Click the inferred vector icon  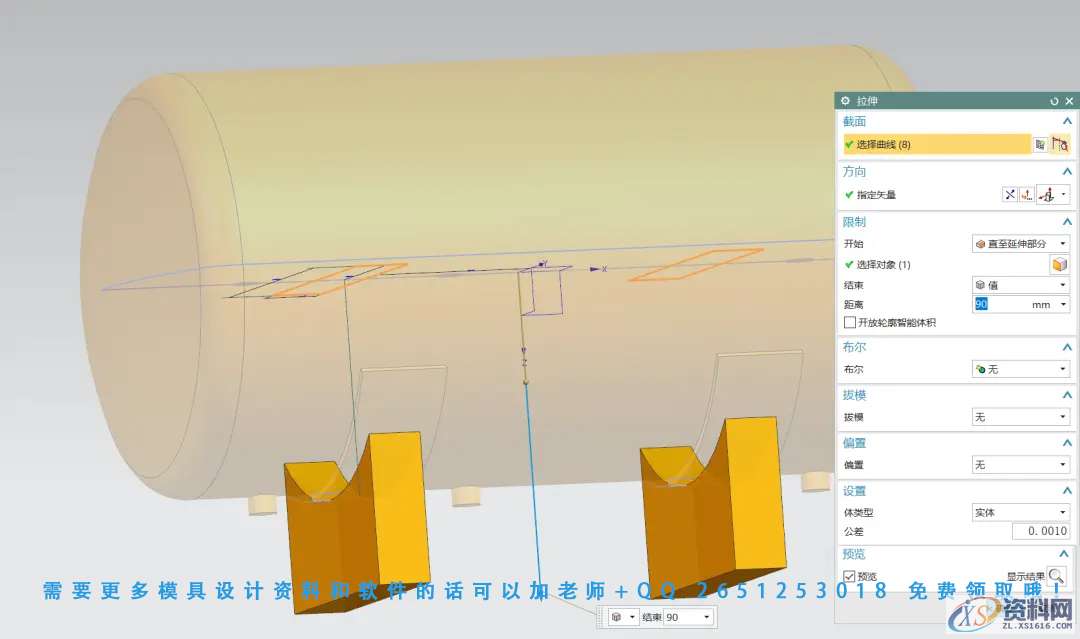click(1047, 195)
